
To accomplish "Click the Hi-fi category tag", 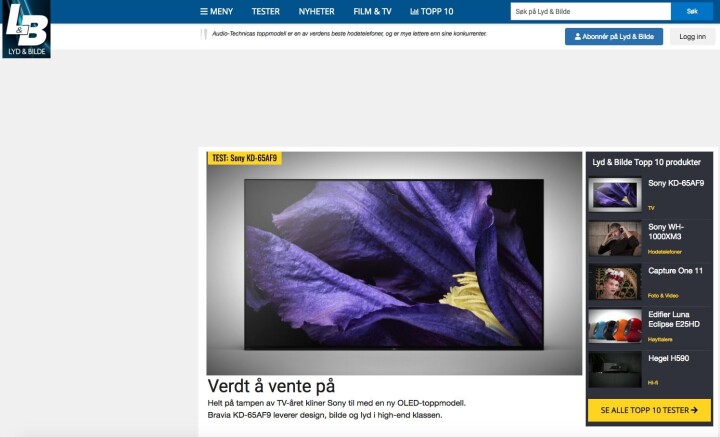I will (x=652, y=383).
